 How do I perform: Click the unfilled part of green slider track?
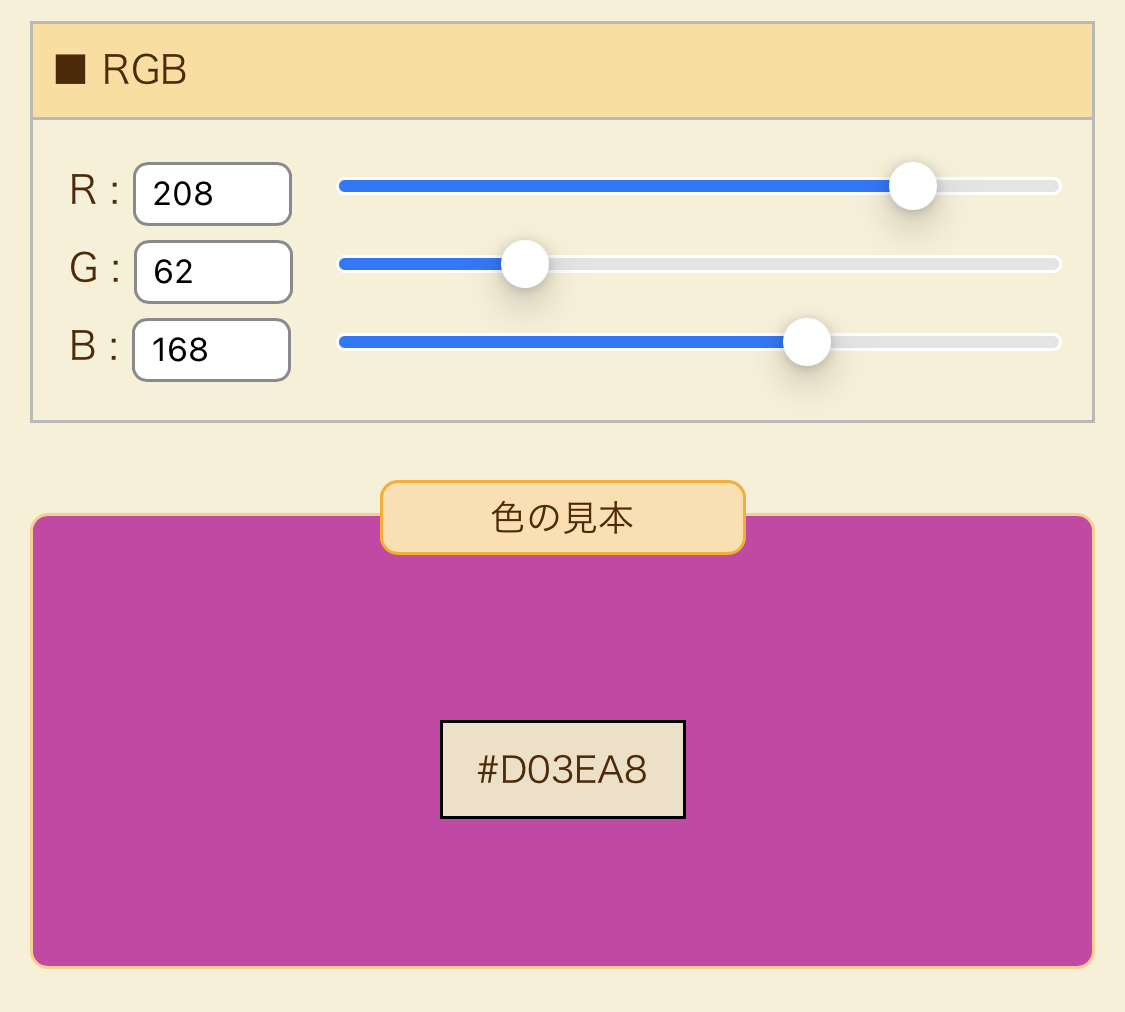(800, 264)
